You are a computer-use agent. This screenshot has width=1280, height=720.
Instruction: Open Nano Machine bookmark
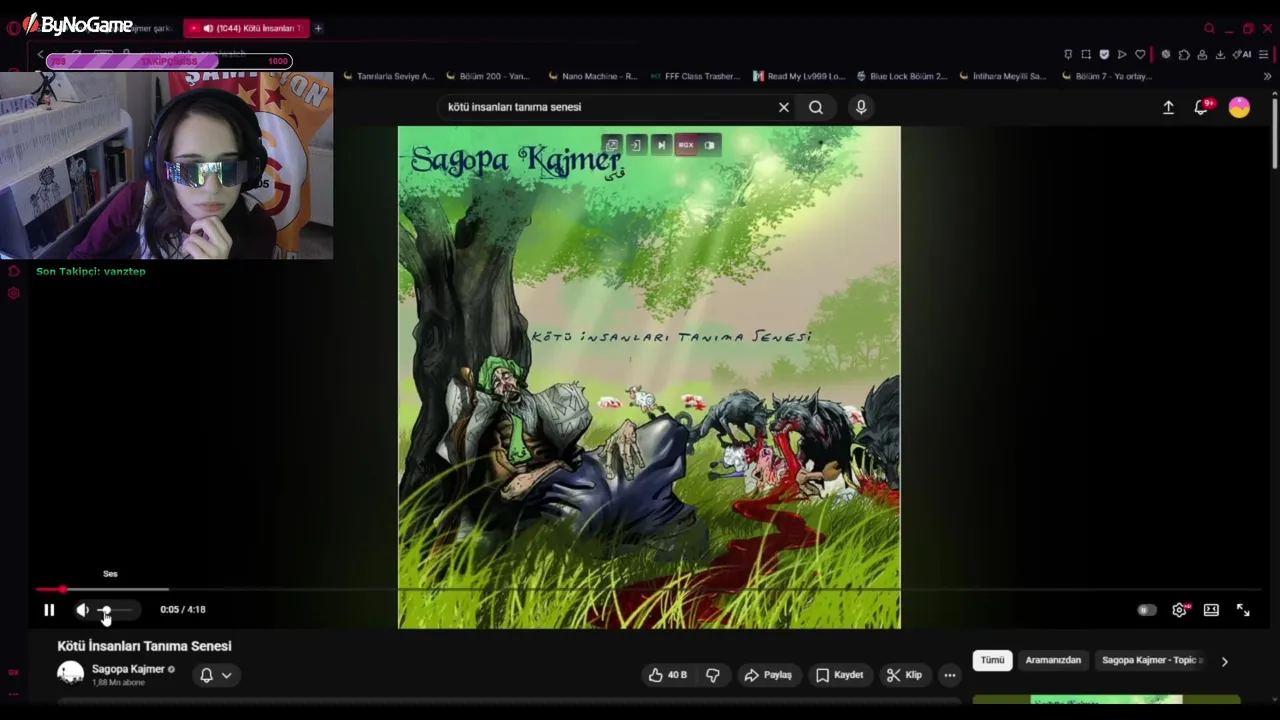[x=592, y=76]
